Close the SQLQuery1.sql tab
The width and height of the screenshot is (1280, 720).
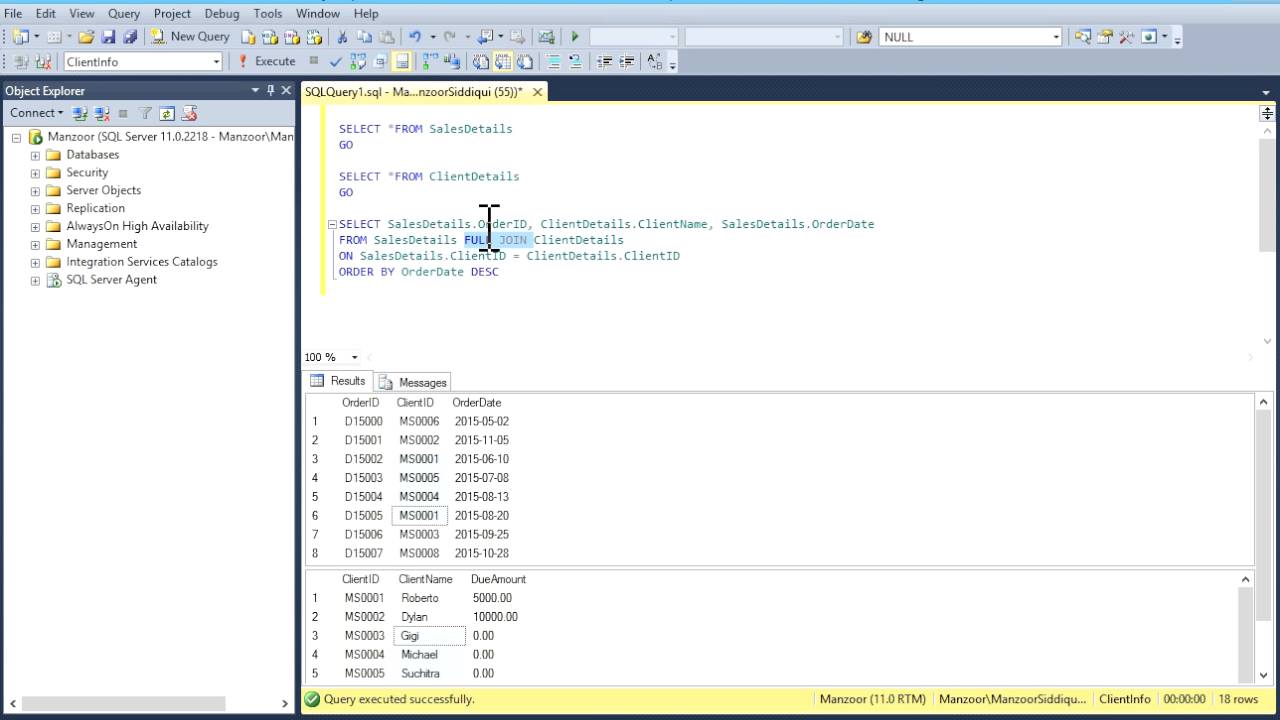coord(537,92)
